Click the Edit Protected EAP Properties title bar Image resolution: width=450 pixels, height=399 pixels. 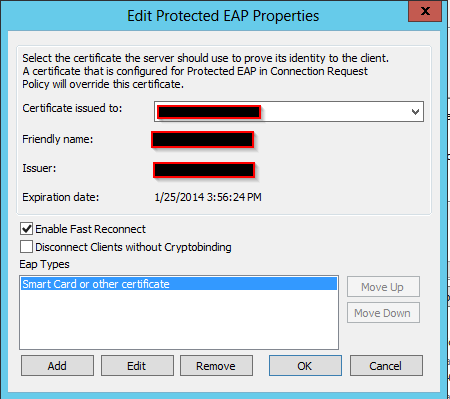pyautogui.click(x=223, y=16)
